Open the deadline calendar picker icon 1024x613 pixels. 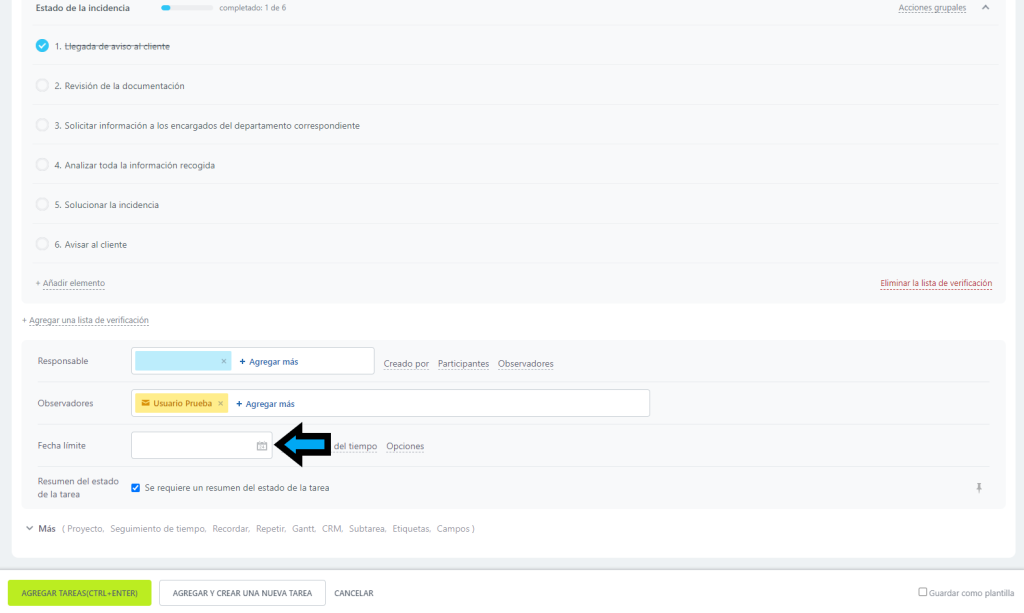pos(262,446)
